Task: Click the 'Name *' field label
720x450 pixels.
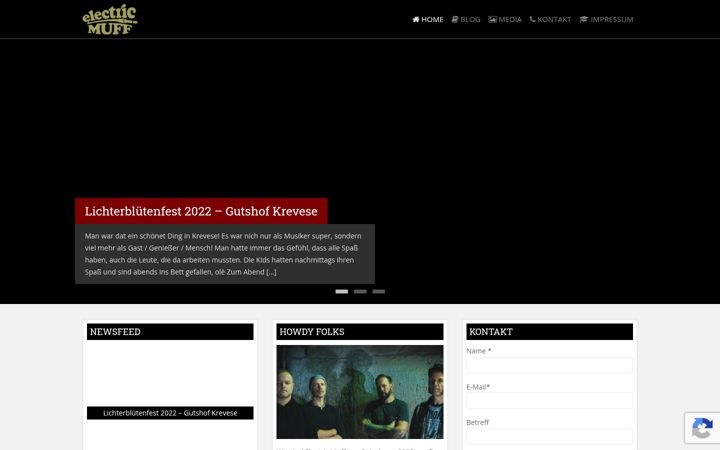Action: click(478, 351)
